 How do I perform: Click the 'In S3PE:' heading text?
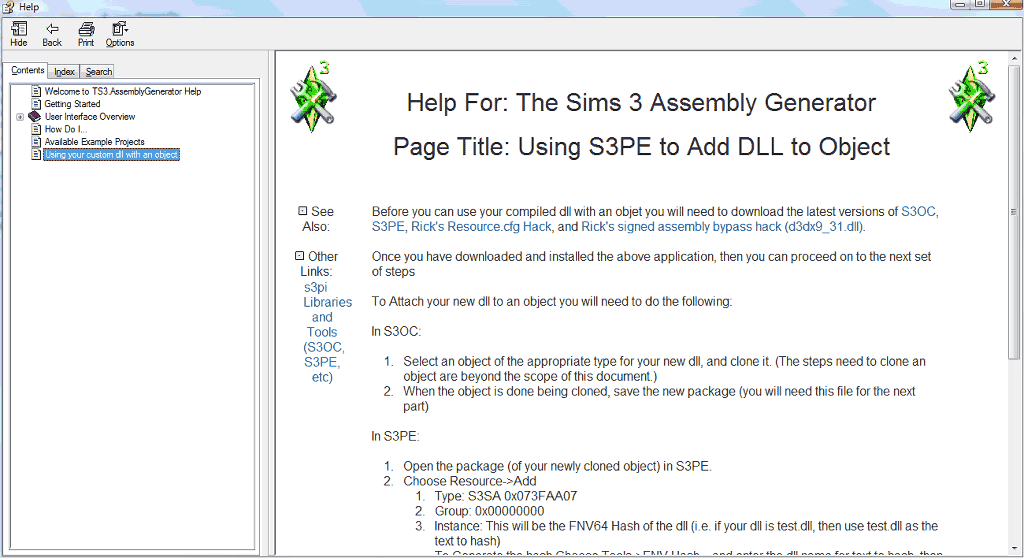click(x=396, y=436)
